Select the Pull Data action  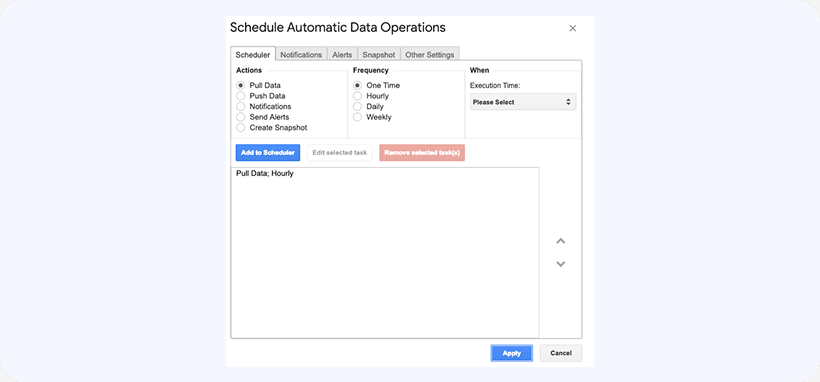[241, 85]
